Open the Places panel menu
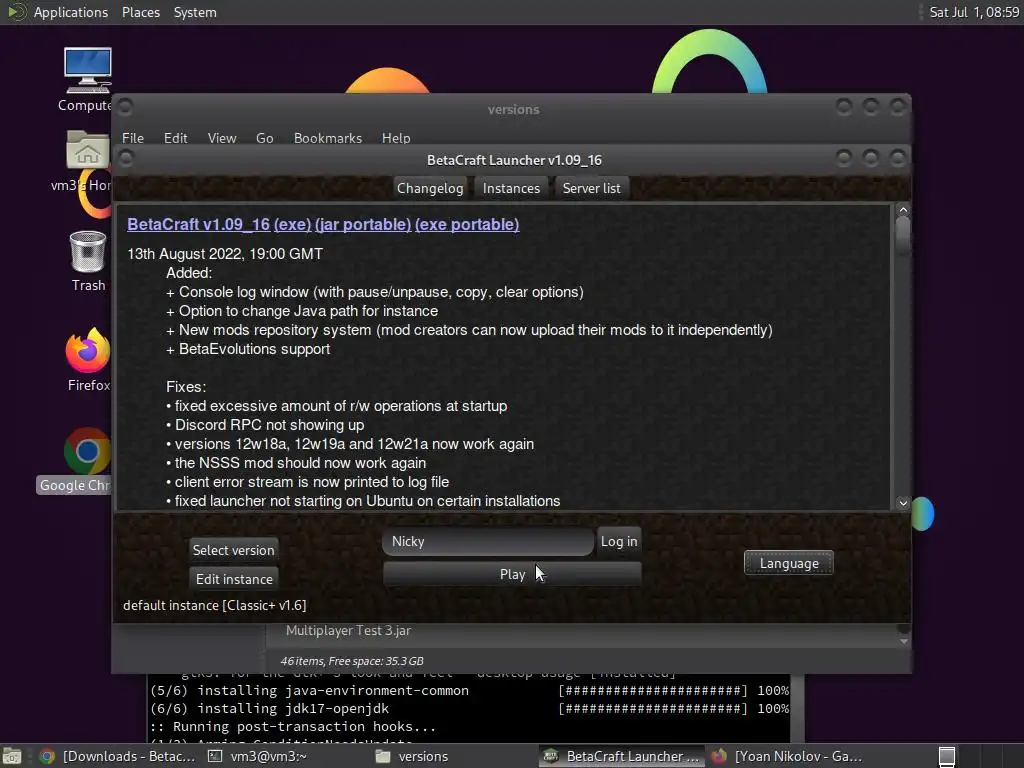 [x=140, y=12]
